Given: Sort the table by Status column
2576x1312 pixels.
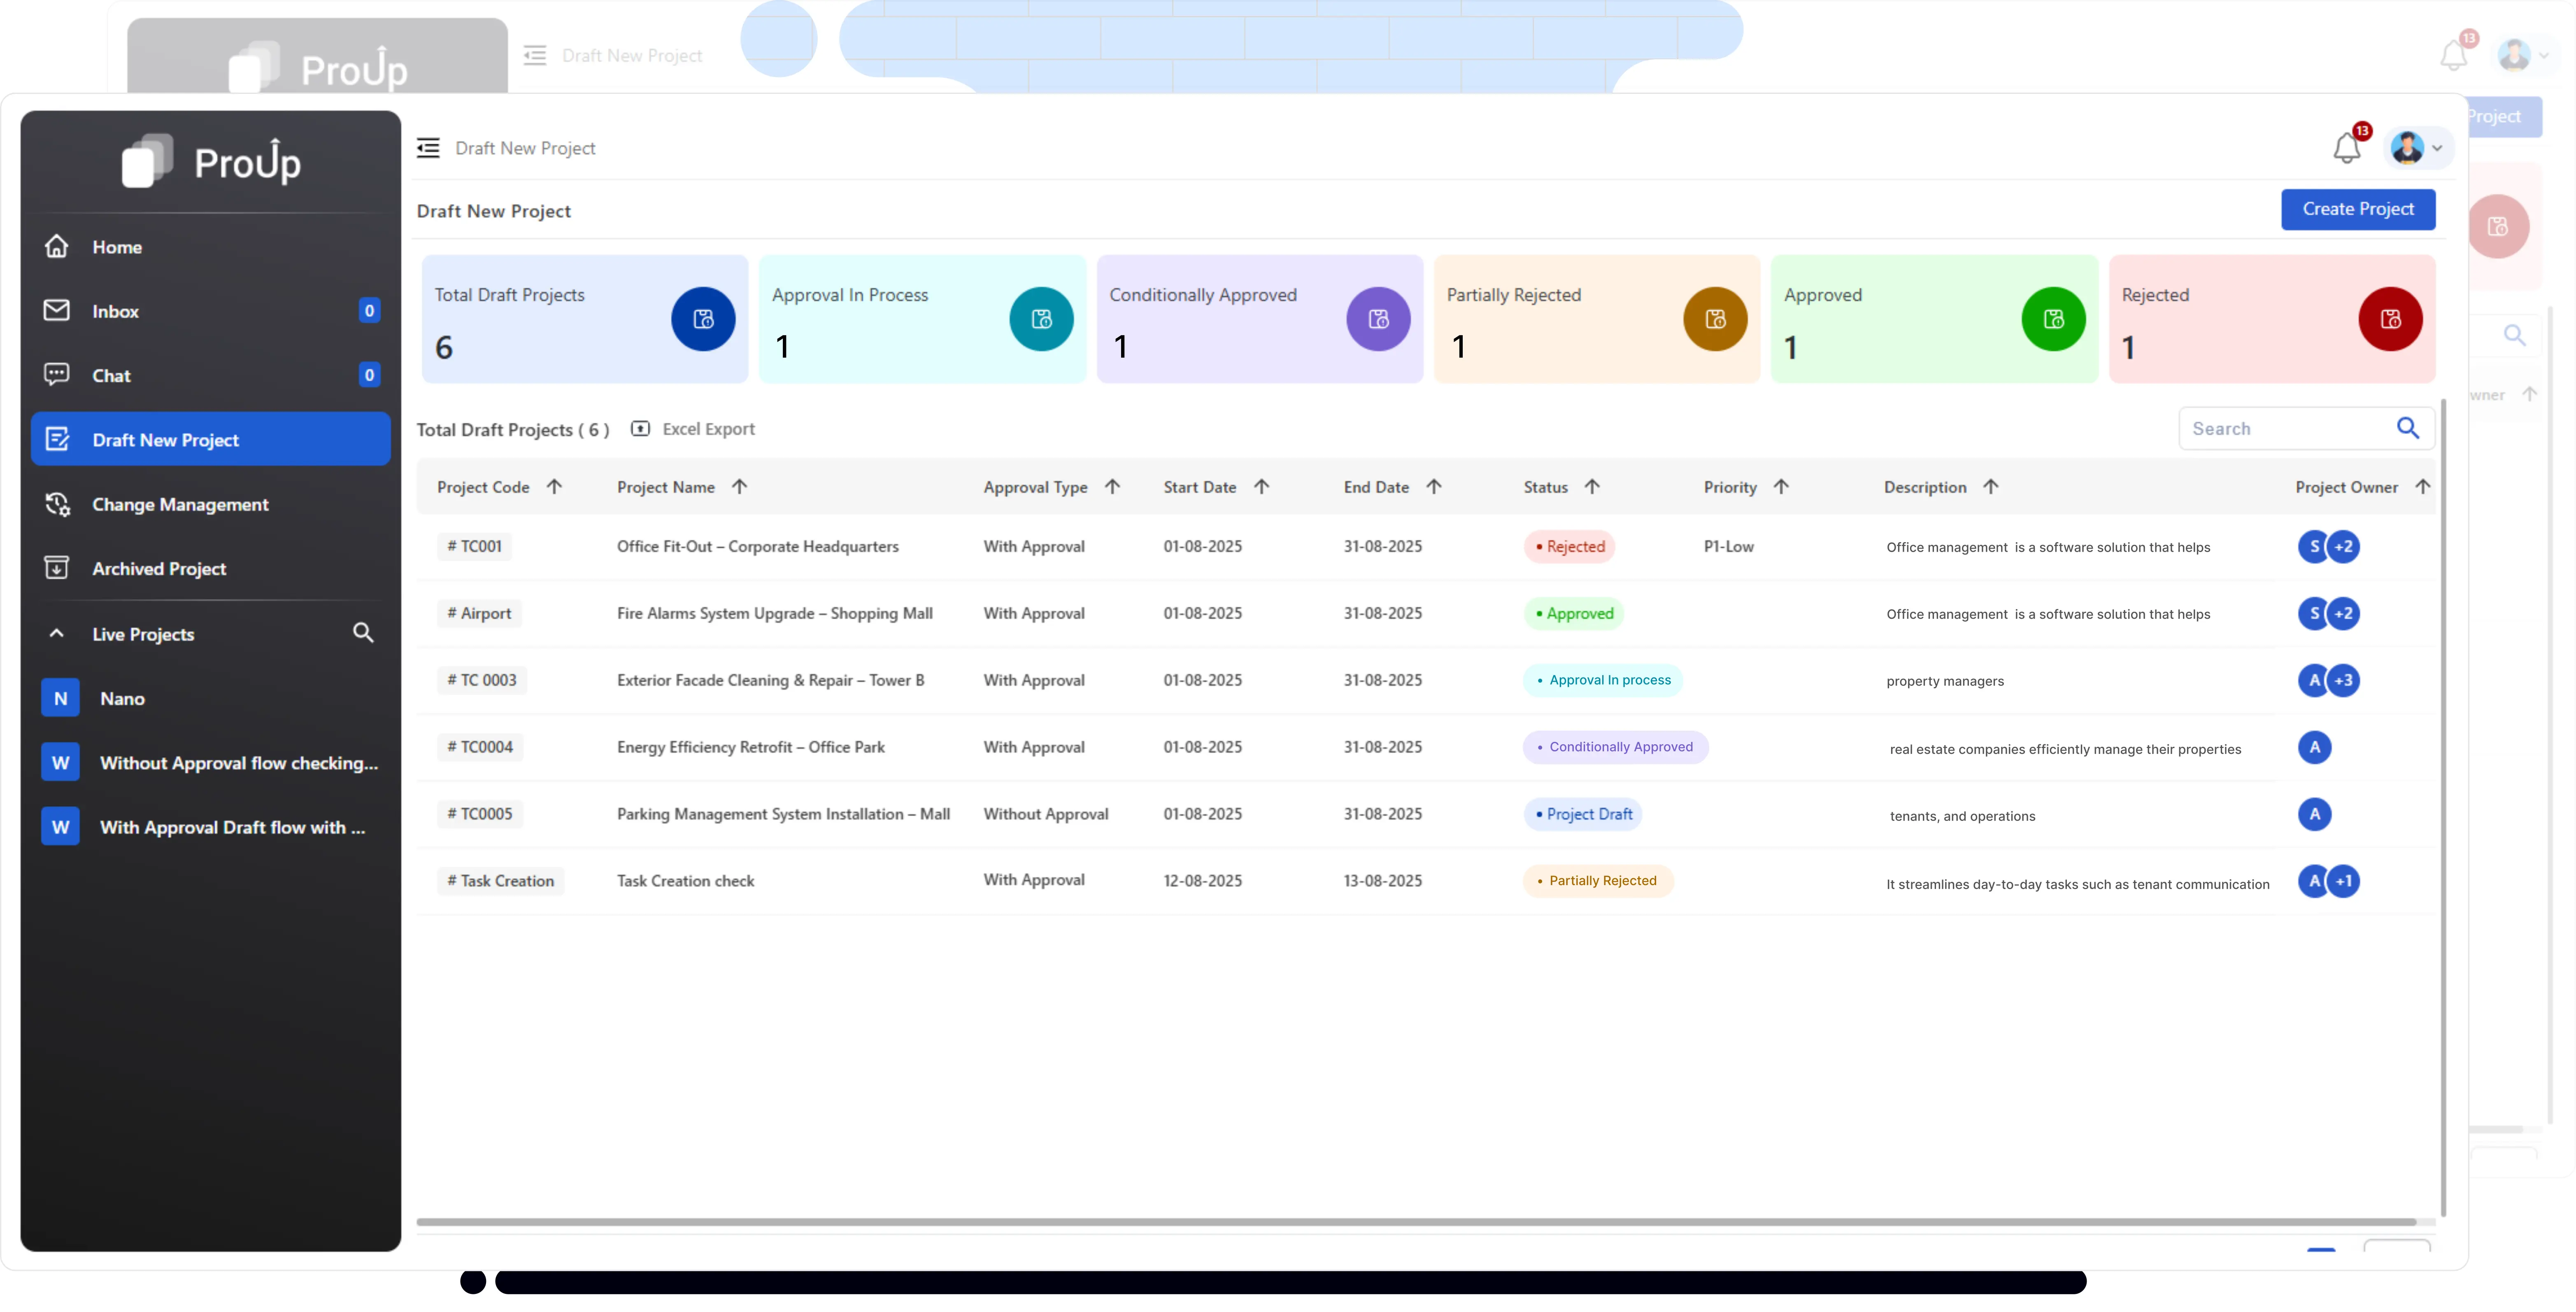Looking at the screenshot, I should click(x=1592, y=487).
